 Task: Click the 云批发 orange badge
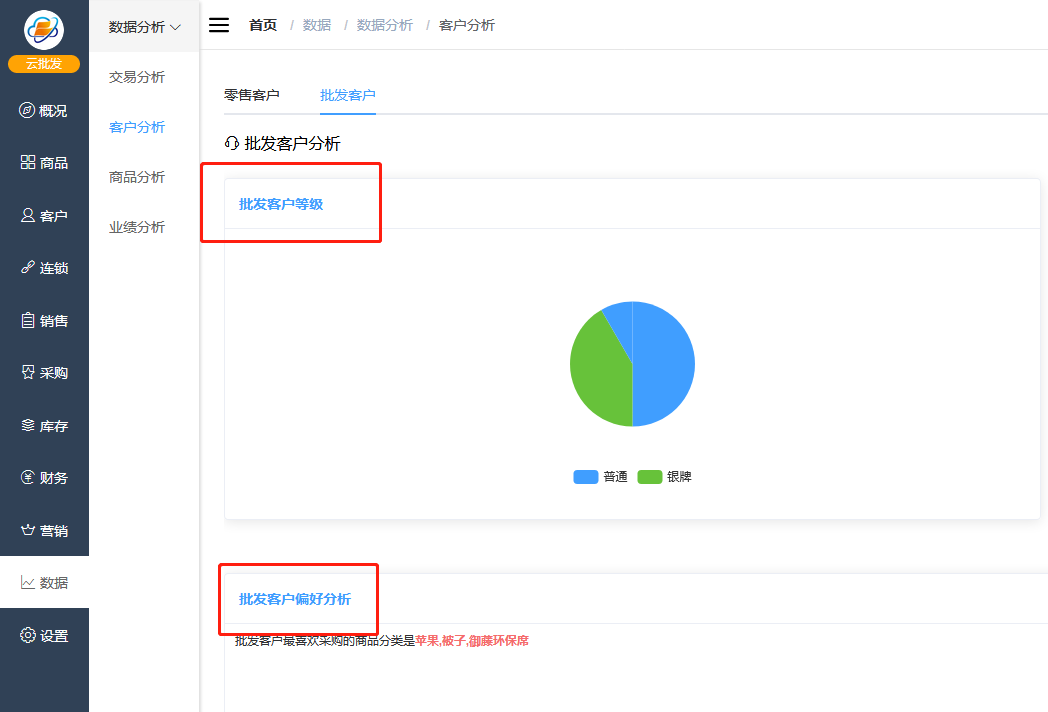(x=44, y=64)
